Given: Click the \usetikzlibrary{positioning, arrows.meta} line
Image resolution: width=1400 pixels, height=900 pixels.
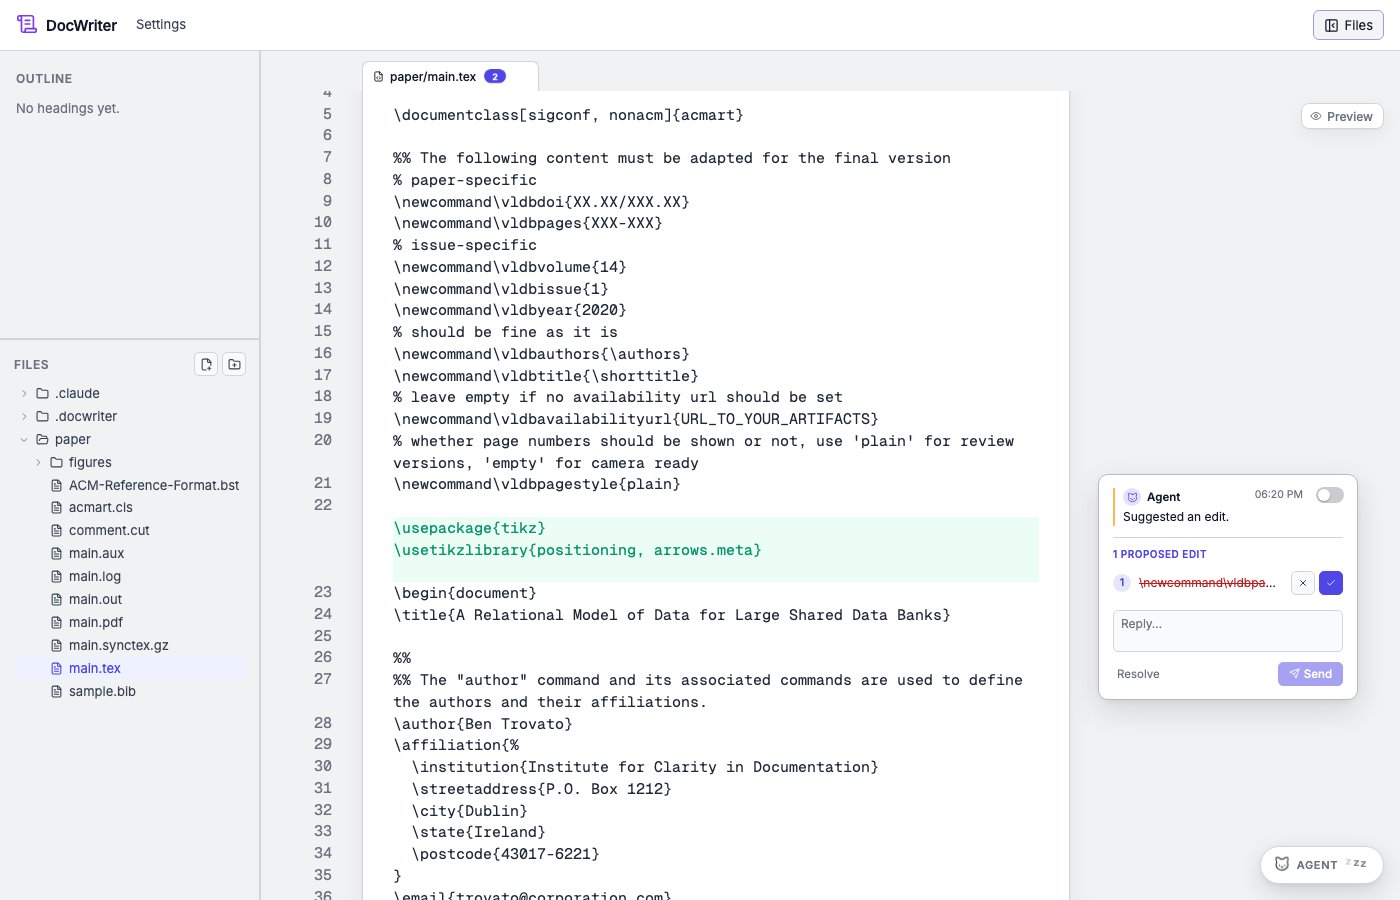Looking at the screenshot, I should [577, 550].
